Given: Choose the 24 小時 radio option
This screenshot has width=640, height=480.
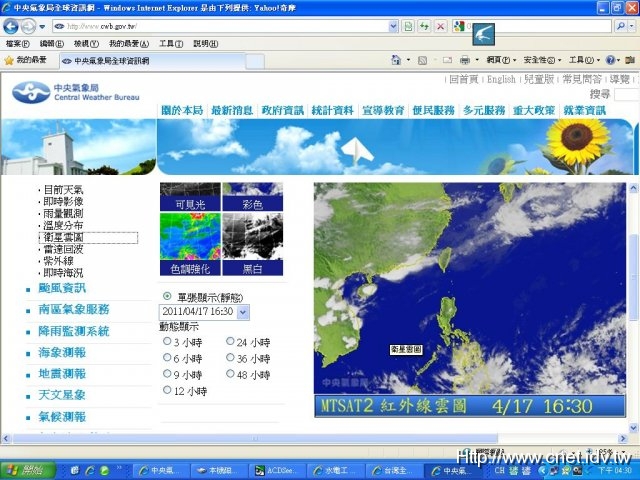Looking at the screenshot, I should tap(228, 342).
